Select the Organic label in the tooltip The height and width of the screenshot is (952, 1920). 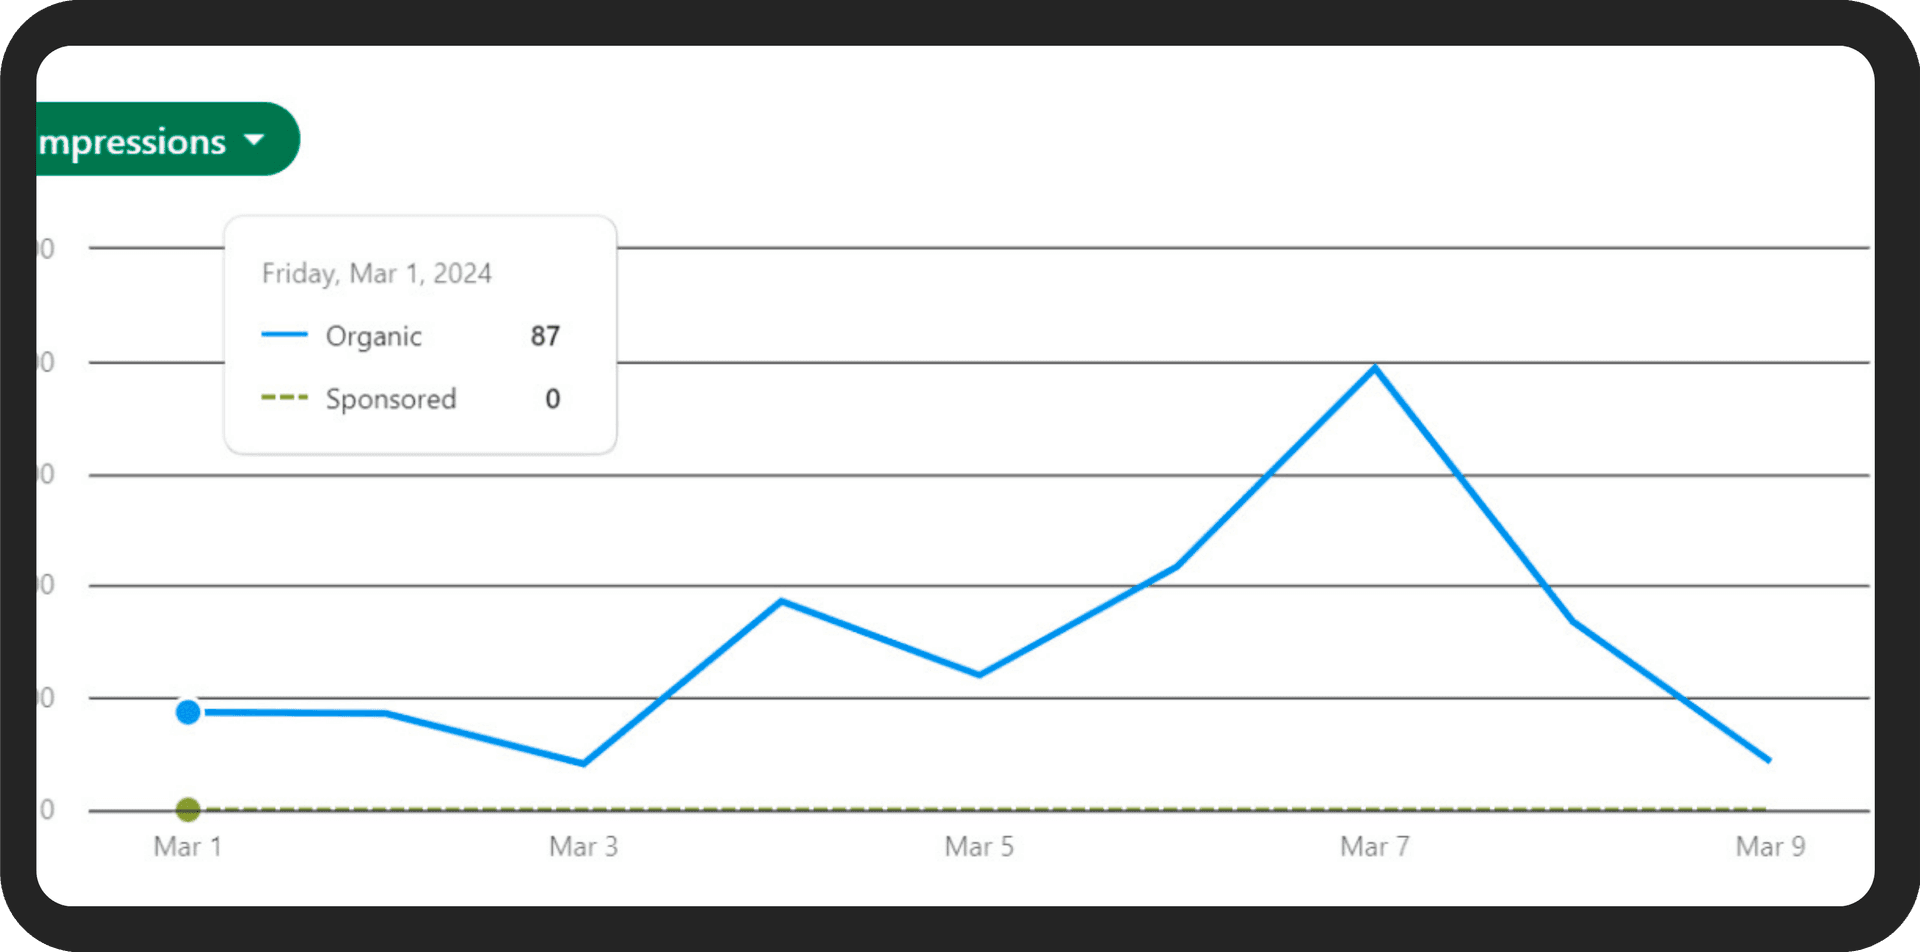coord(374,336)
